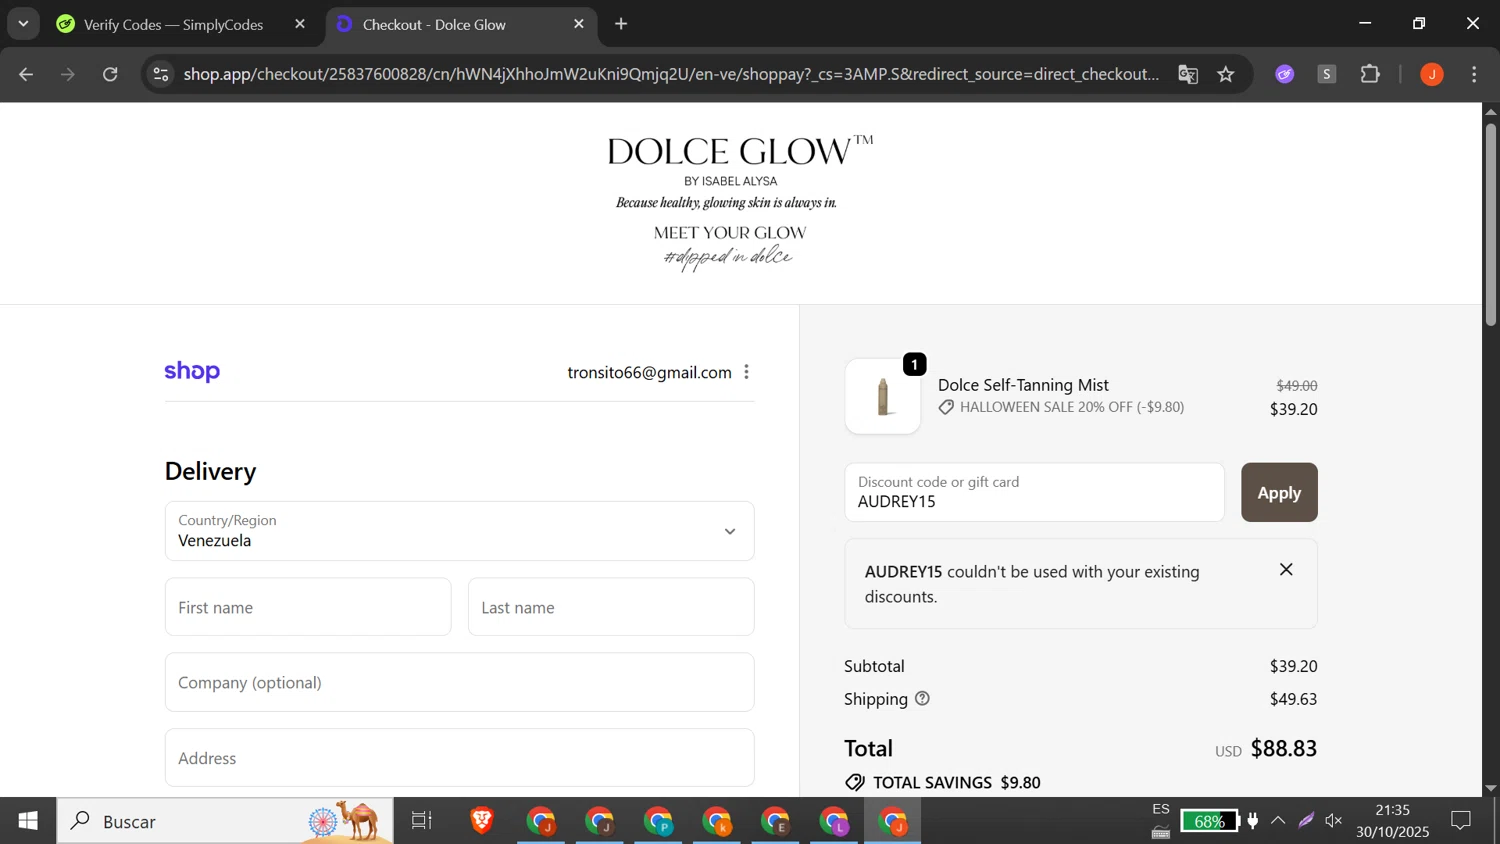View site information icon in address bar

pos(161,74)
